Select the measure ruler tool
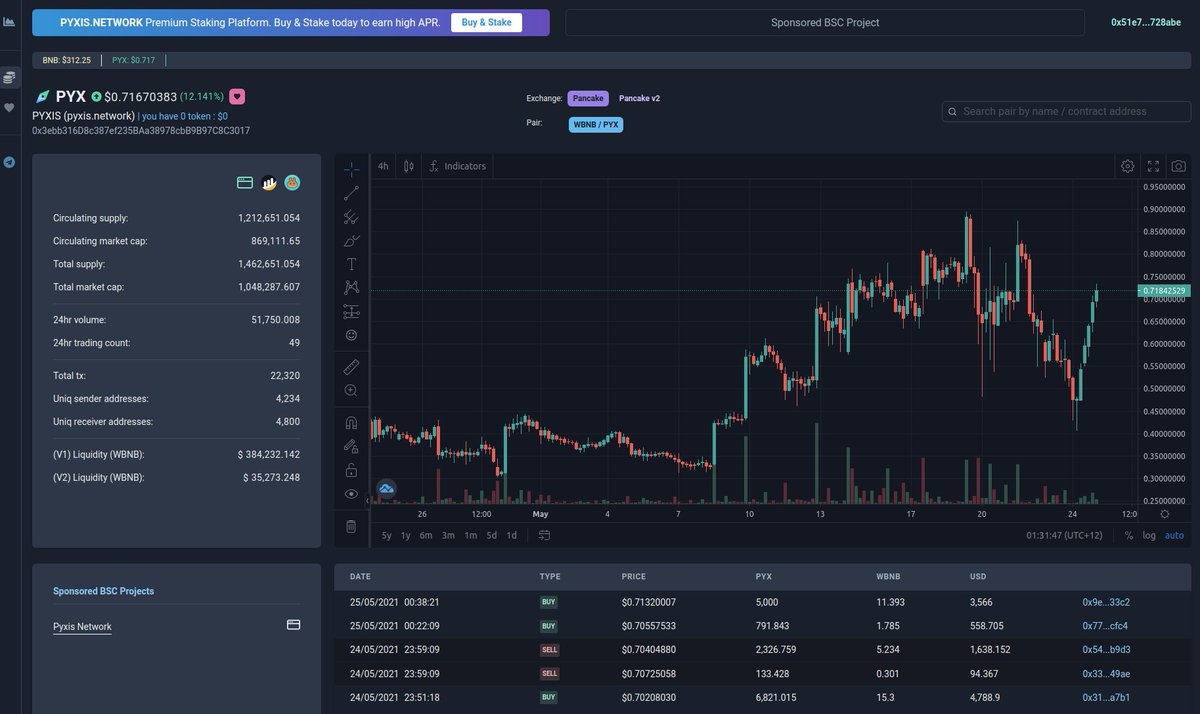The image size is (1200, 714). [351, 366]
